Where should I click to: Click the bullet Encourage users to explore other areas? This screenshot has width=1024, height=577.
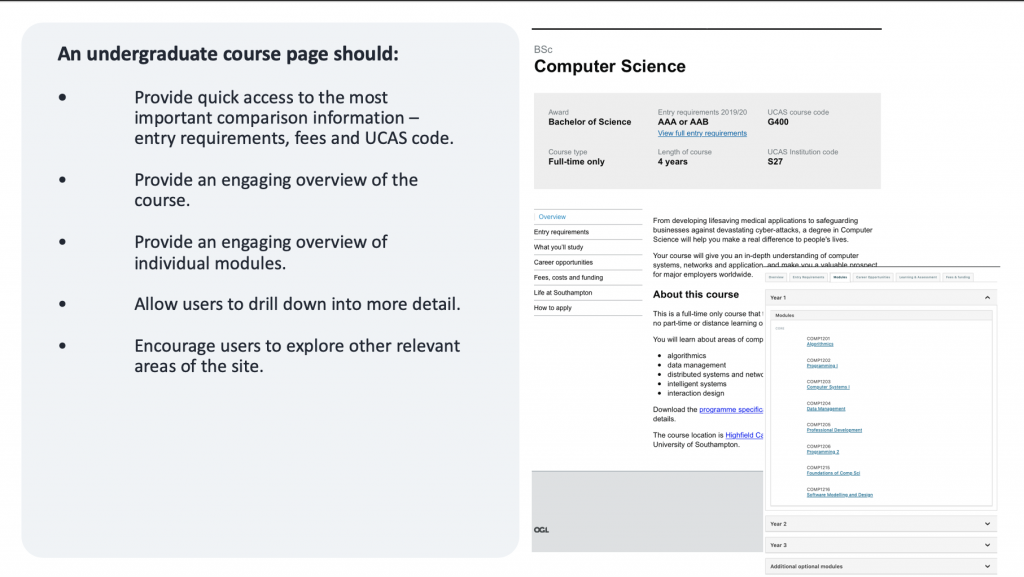[297, 356]
